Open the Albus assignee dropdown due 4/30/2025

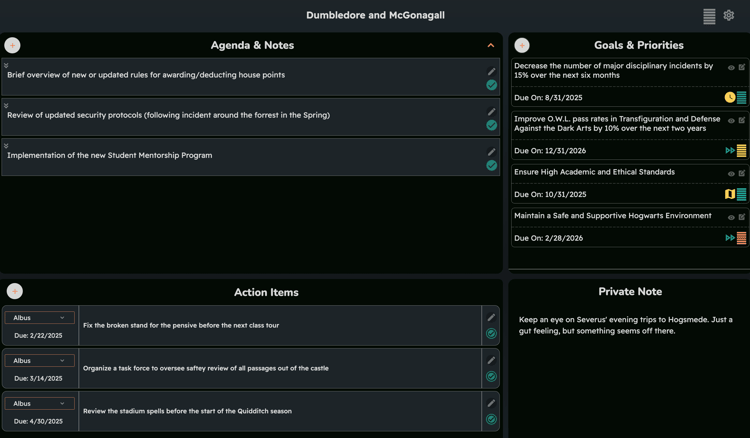tap(39, 404)
